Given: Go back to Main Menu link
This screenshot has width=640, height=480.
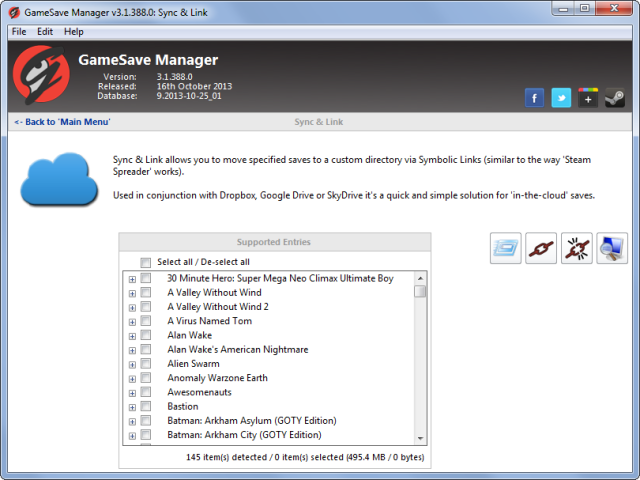Looking at the screenshot, I should click(62, 122).
